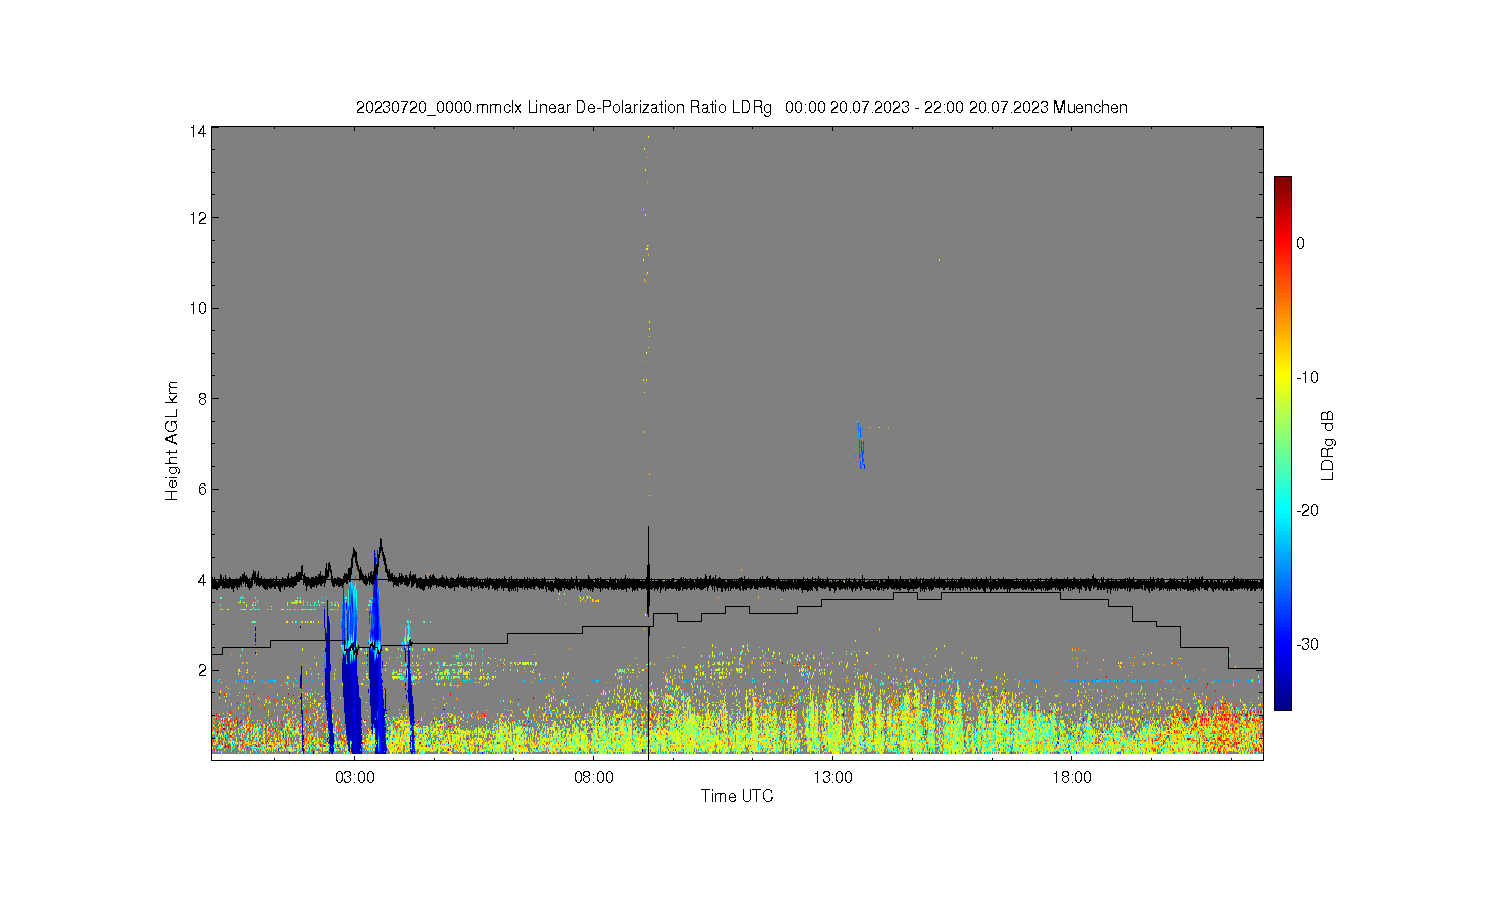The height and width of the screenshot is (900, 1500).
Task: Click the dark blue bottom of colorbar
Action: 1283,703
